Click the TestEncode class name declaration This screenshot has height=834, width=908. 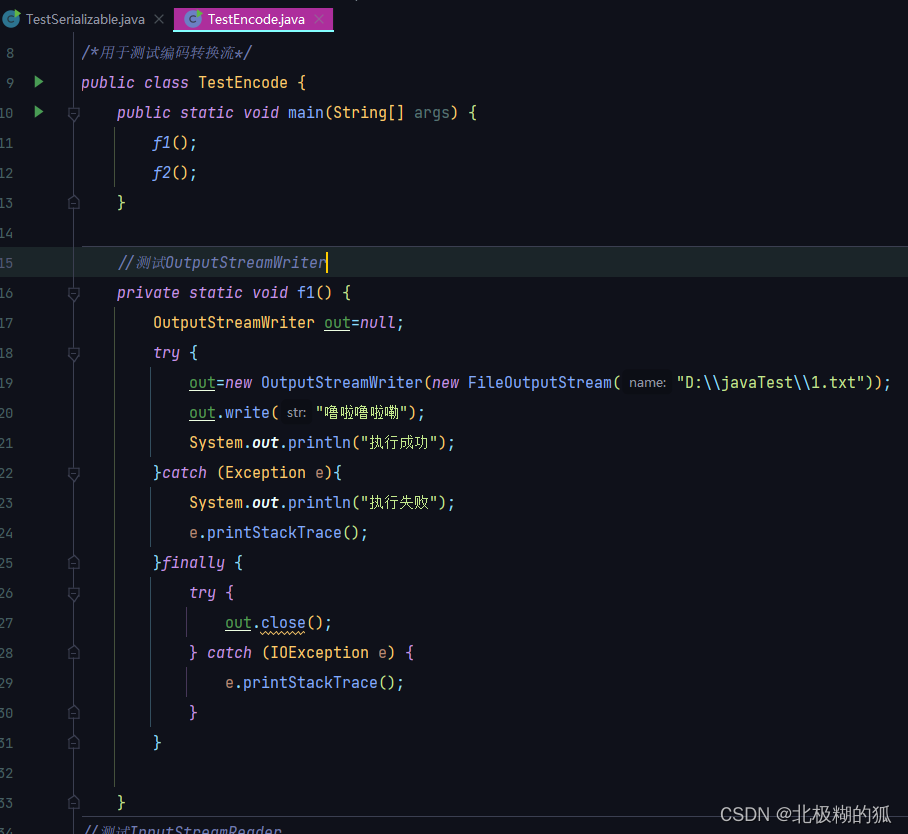click(x=243, y=82)
